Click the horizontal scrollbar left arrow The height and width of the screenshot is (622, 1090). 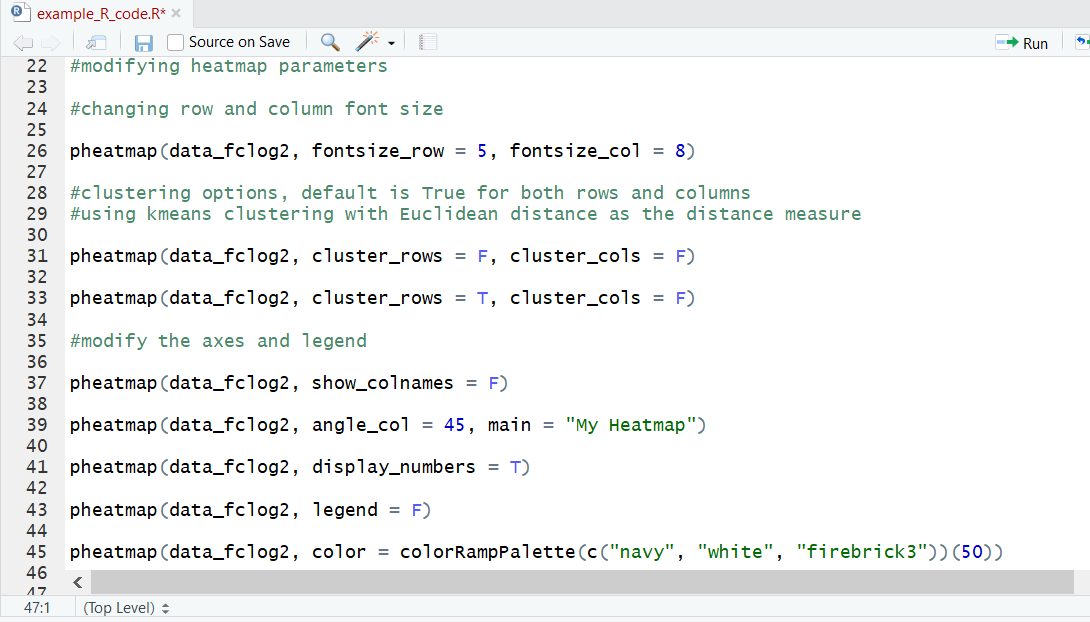[x=77, y=582]
